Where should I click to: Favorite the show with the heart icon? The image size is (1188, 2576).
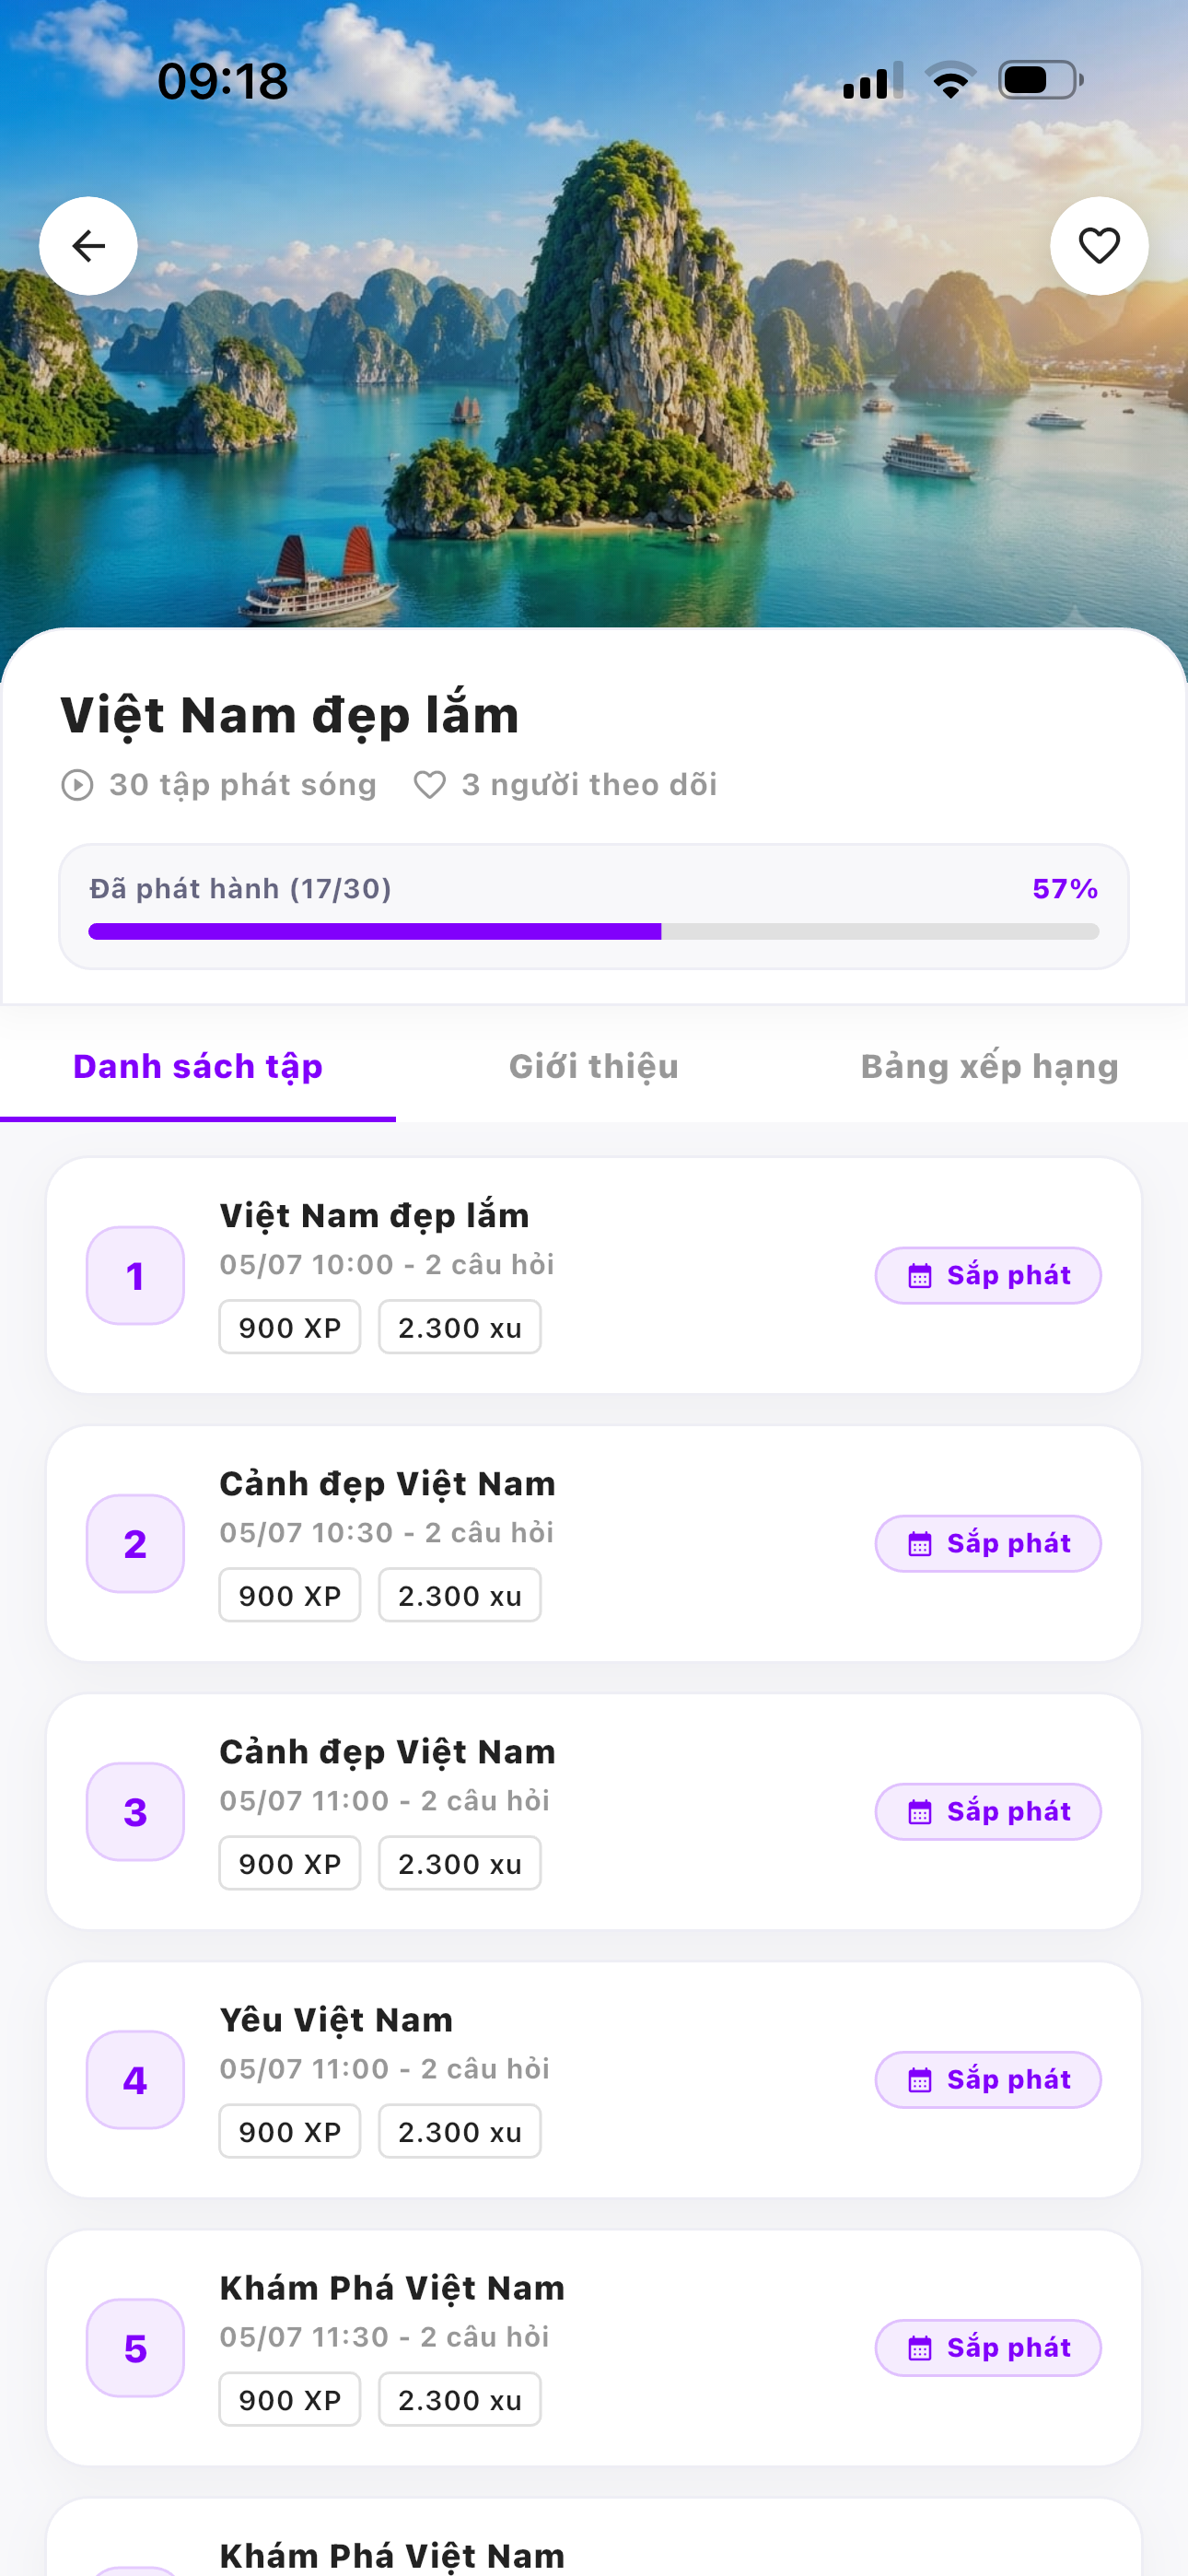tap(1099, 246)
